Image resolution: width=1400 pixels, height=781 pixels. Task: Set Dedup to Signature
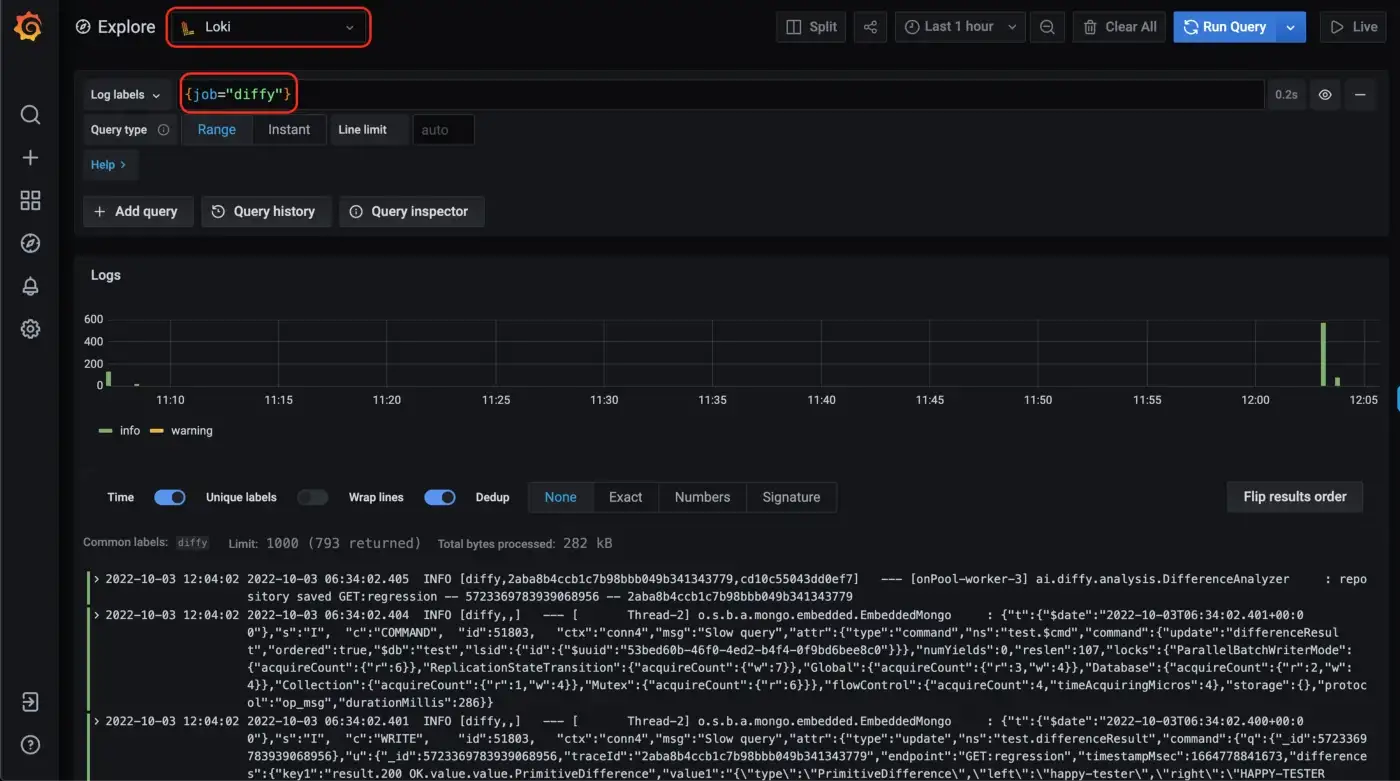(x=791, y=497)
